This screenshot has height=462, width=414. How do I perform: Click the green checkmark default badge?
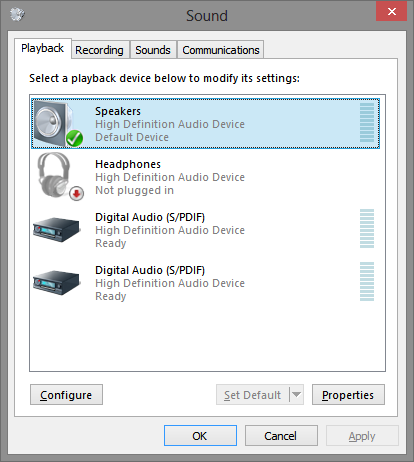coord(74,138)
